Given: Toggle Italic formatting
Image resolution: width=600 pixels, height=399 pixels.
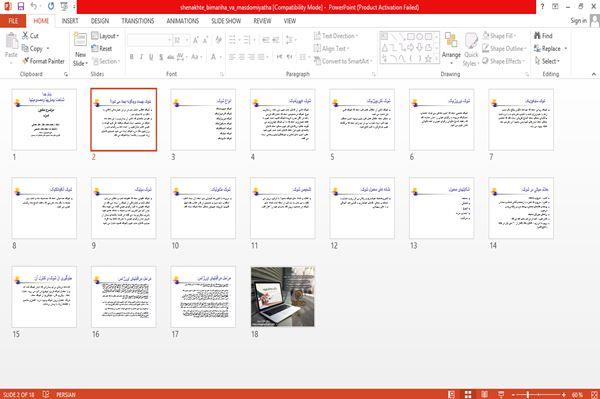Looking at the screenshot, I should 141,57.
